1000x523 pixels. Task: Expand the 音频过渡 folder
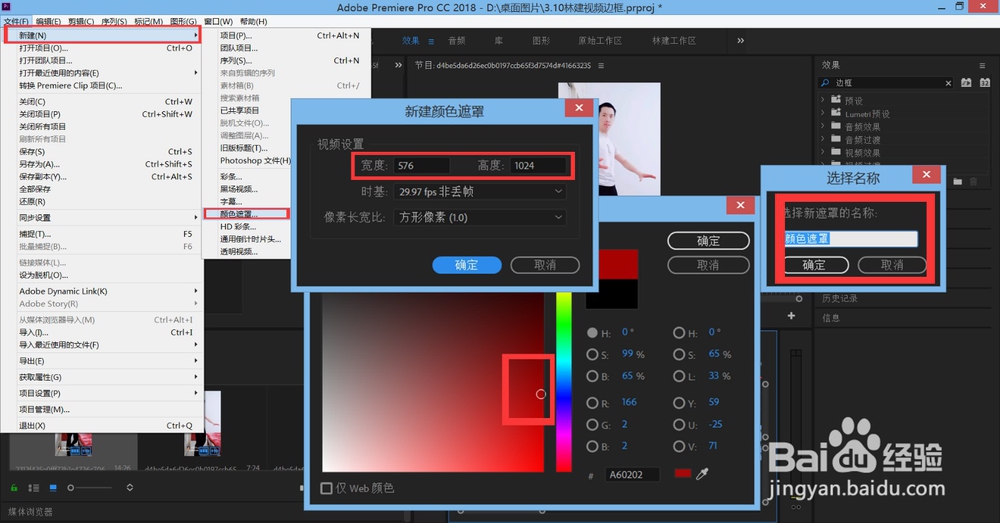coord(823,139)
